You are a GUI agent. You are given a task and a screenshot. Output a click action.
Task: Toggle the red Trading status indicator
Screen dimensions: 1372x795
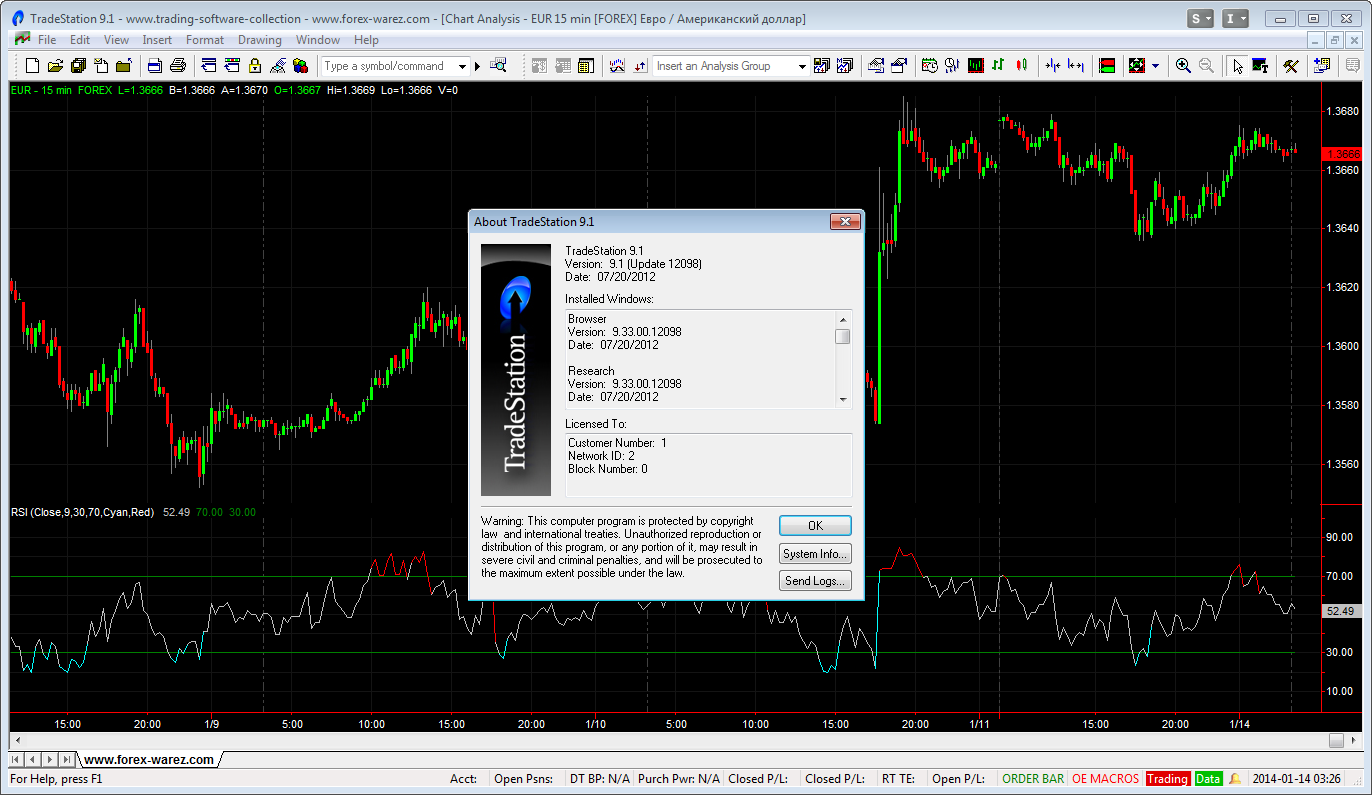pyautogui.click(x=1166, y=779)
